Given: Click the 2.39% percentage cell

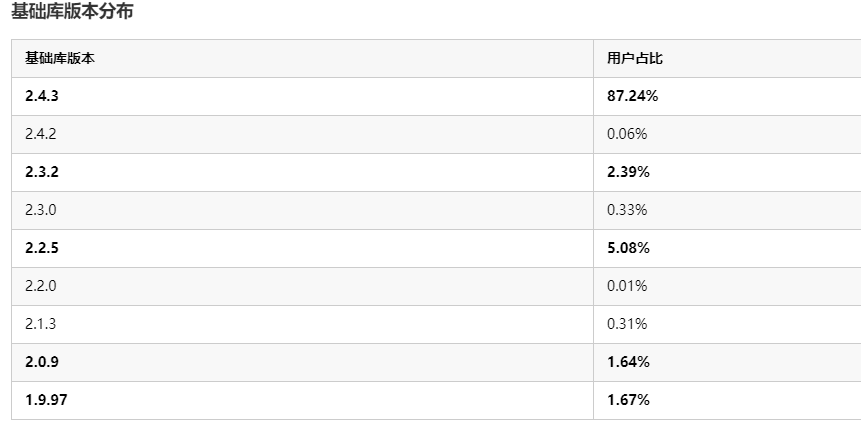Looking at the screenshot, I should (x=629, y=172).
